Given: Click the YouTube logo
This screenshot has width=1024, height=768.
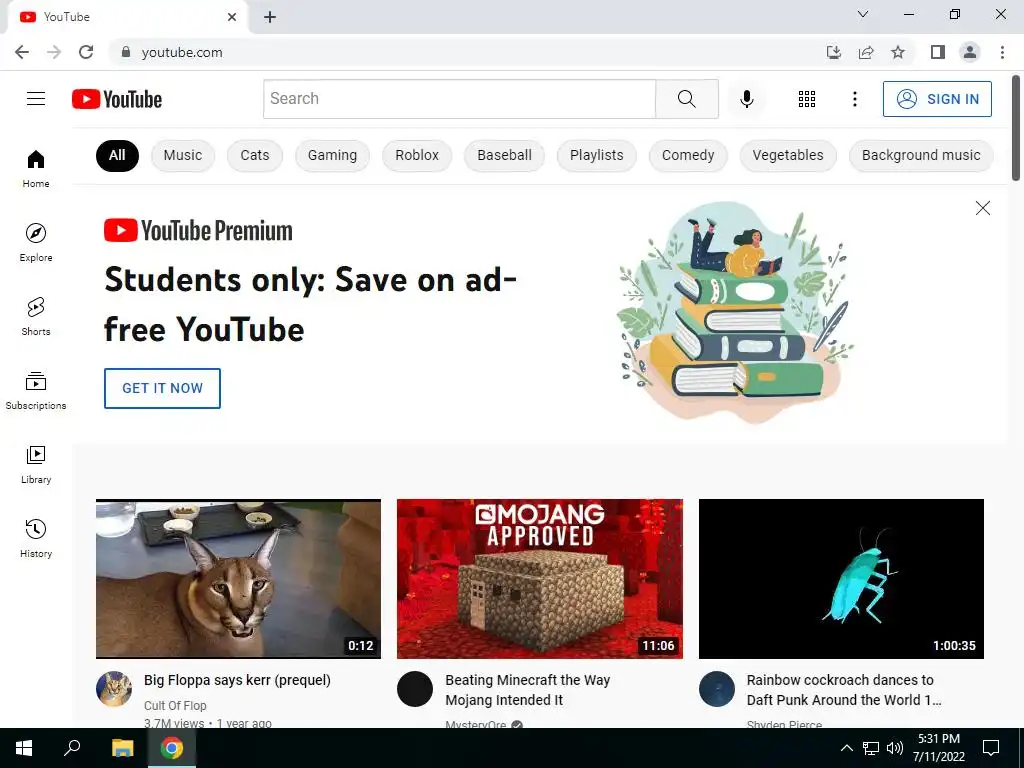Looking at the screenshot, I should pyautogui.click(x=117, y=99).
